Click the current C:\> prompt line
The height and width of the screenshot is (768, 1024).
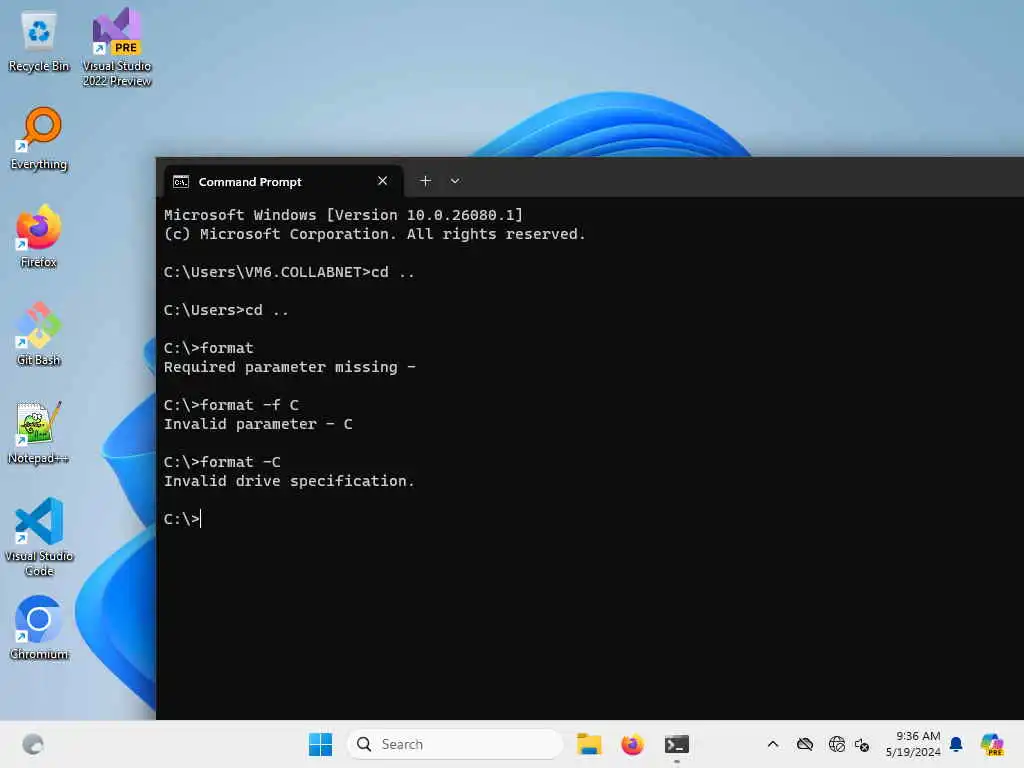pyautogui.click(x=183, y=519)
